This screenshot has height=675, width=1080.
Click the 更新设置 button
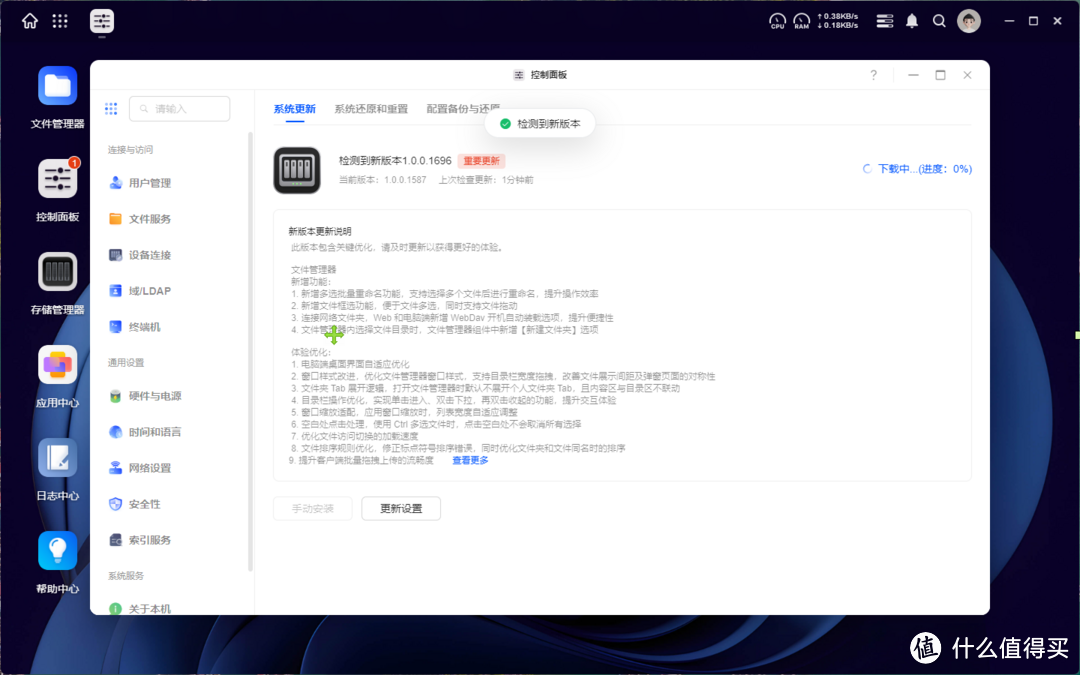point(400,508)
